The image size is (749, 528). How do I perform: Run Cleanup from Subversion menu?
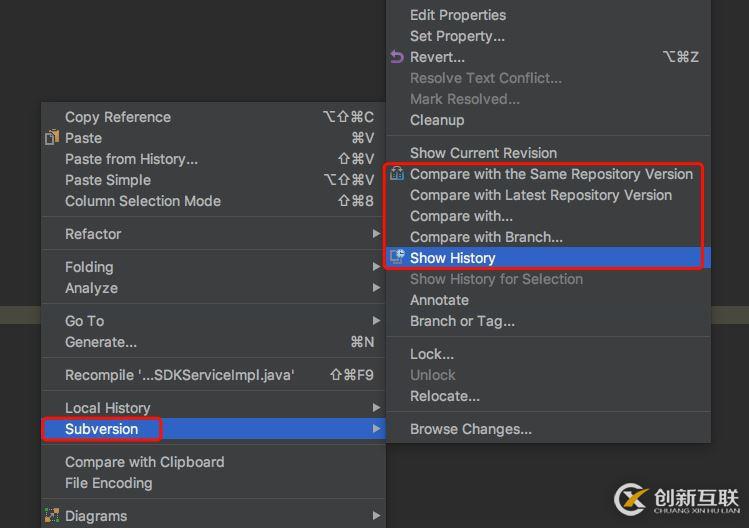point(437,120)
